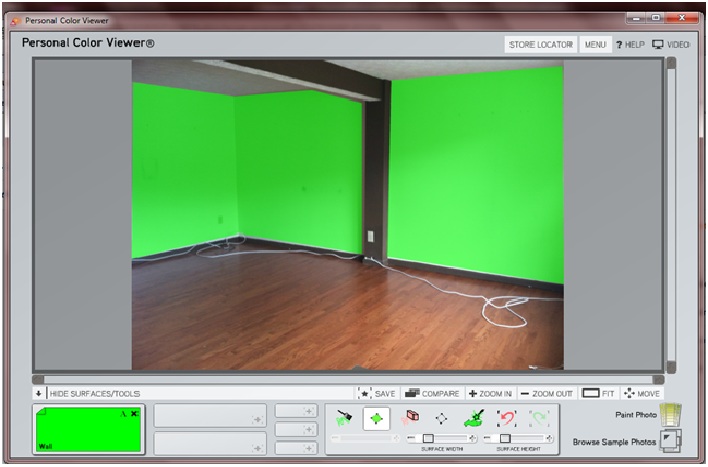Increase surface width with the plus end

pos(473,438)
